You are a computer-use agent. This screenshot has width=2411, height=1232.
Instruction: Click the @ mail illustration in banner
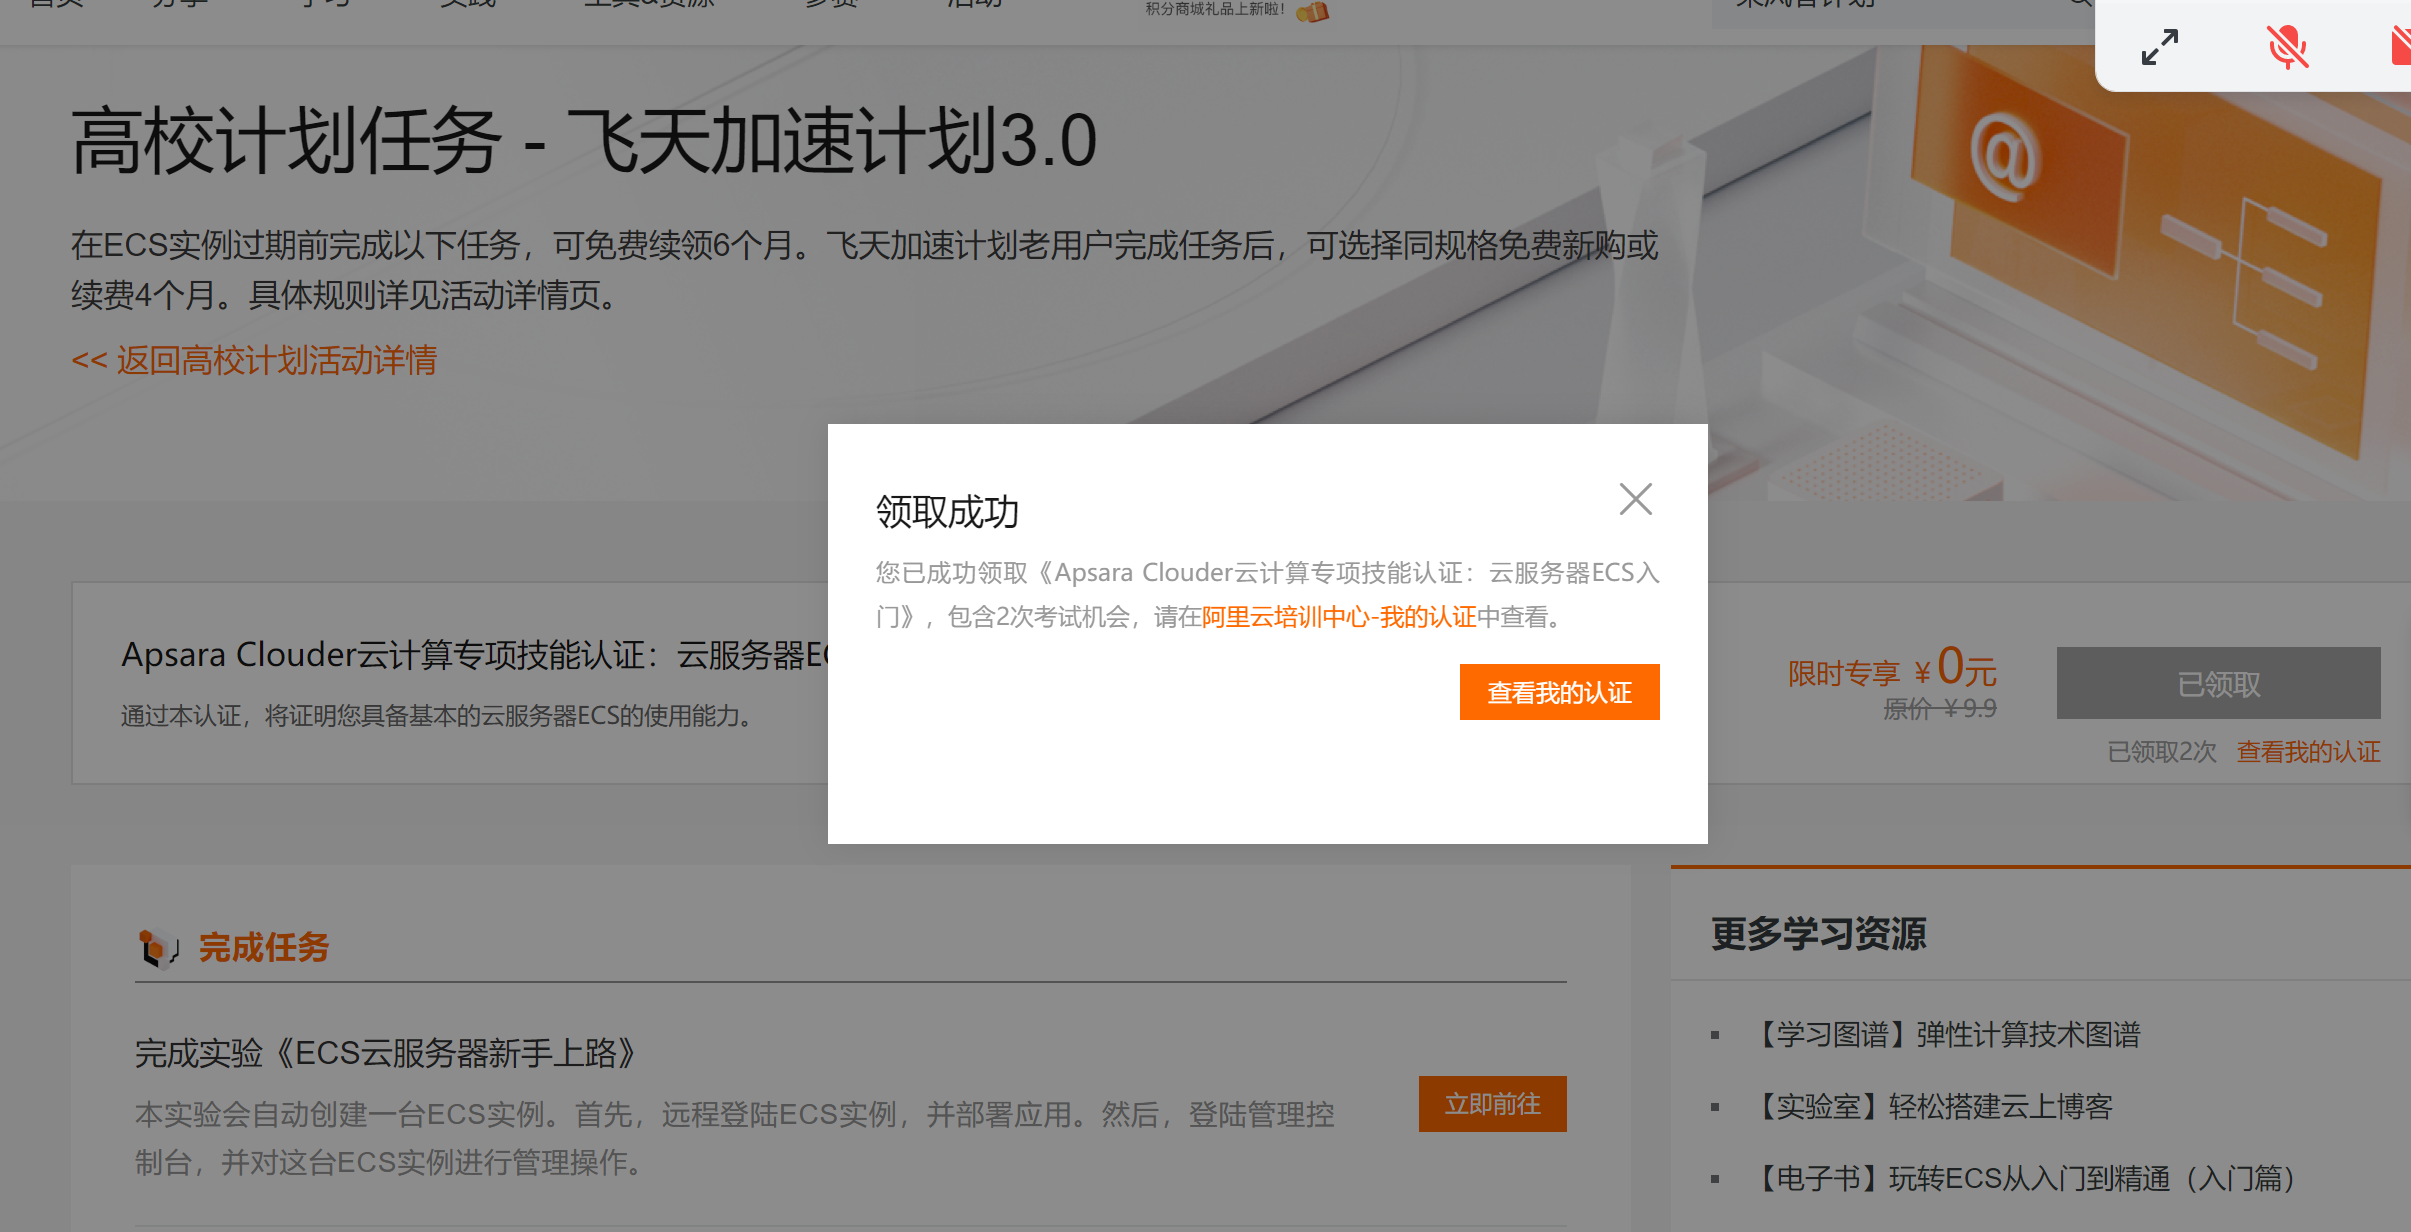2004,157
